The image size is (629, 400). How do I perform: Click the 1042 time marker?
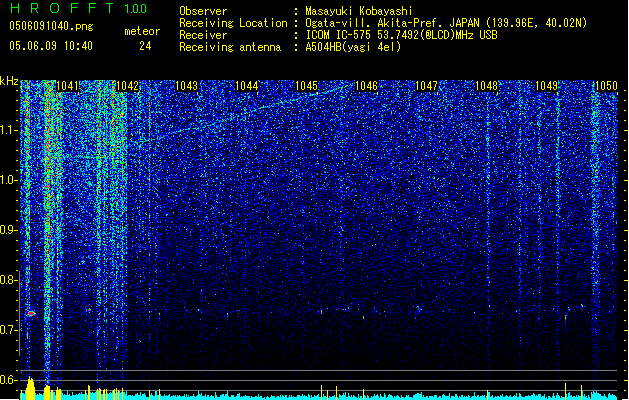(x=127, y=86)
